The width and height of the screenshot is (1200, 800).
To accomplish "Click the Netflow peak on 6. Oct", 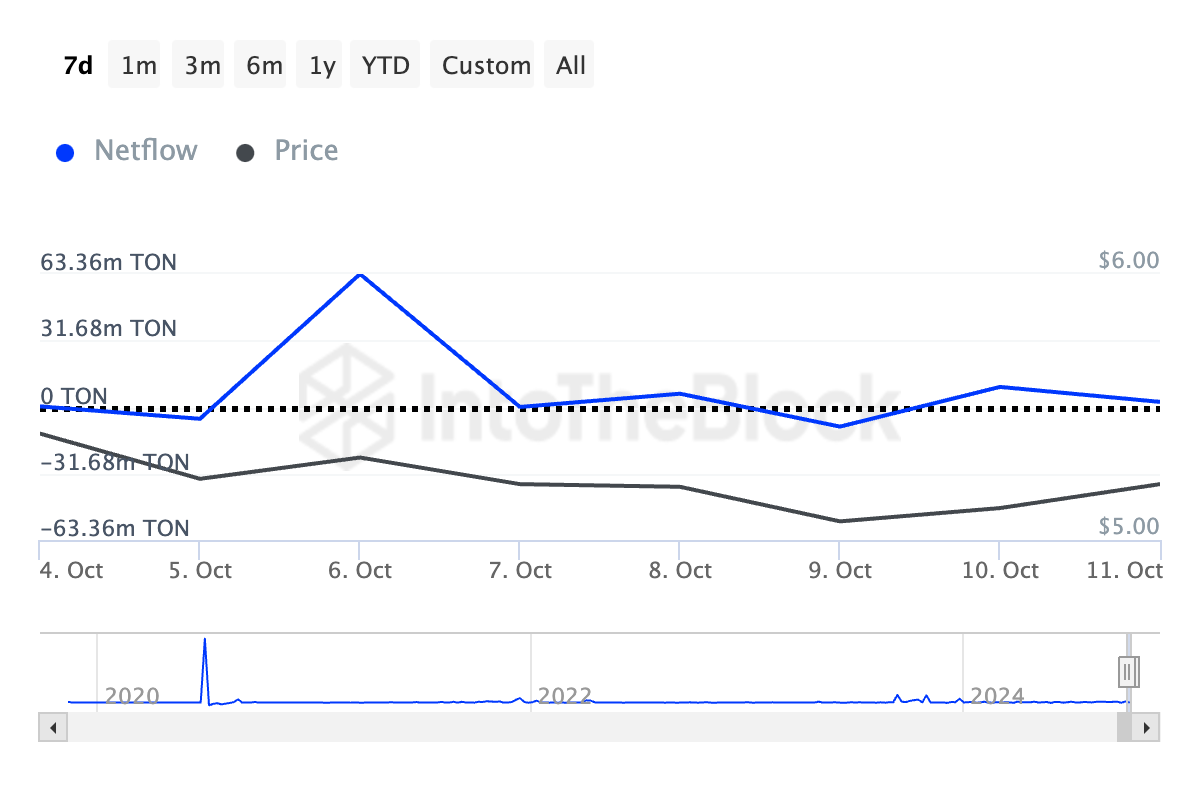I will point(360,274).
